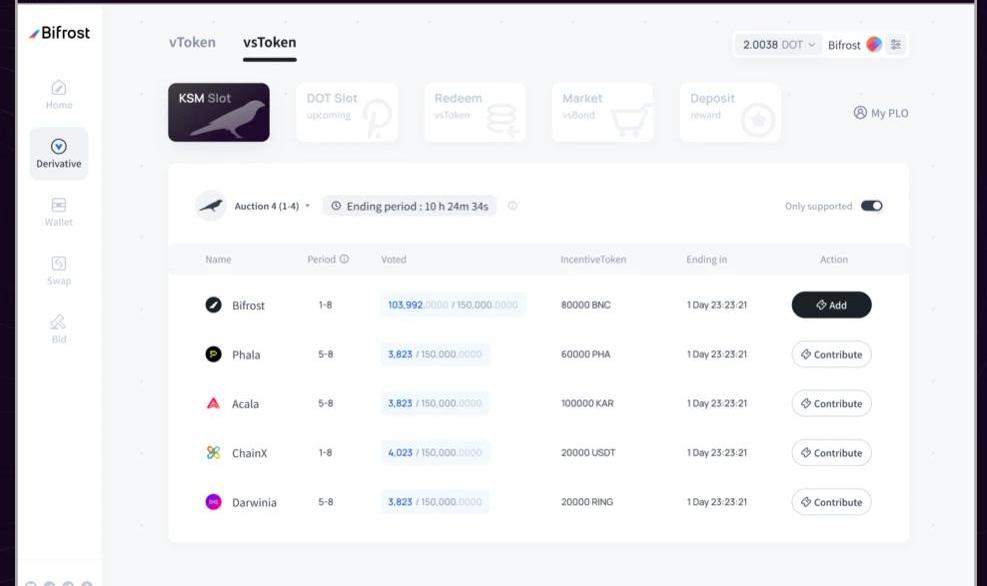Screen dimensions: 987x586
Task: Click Phala voted amount 3,823 progress
Action: point(435,354)
